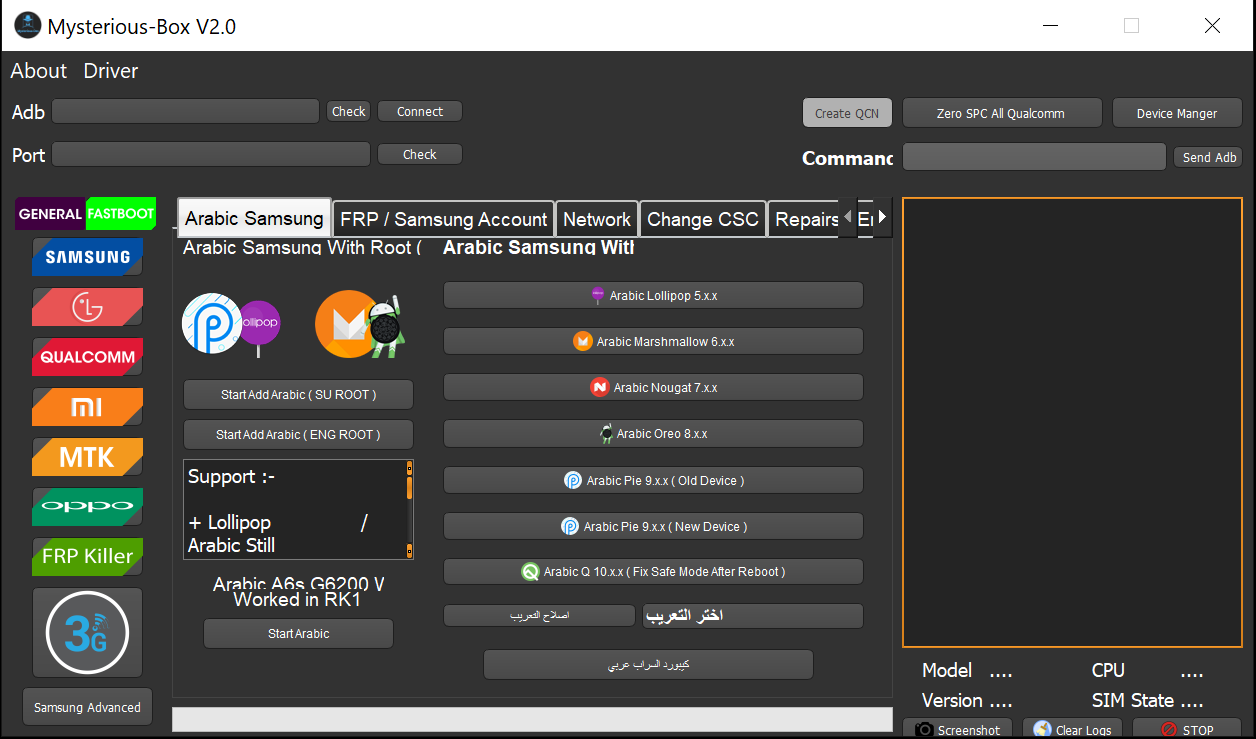Screen dimensions: 1256x739
Task: Open the Samsung brand section
Action: pyautogui.click(x=87, y=257)
